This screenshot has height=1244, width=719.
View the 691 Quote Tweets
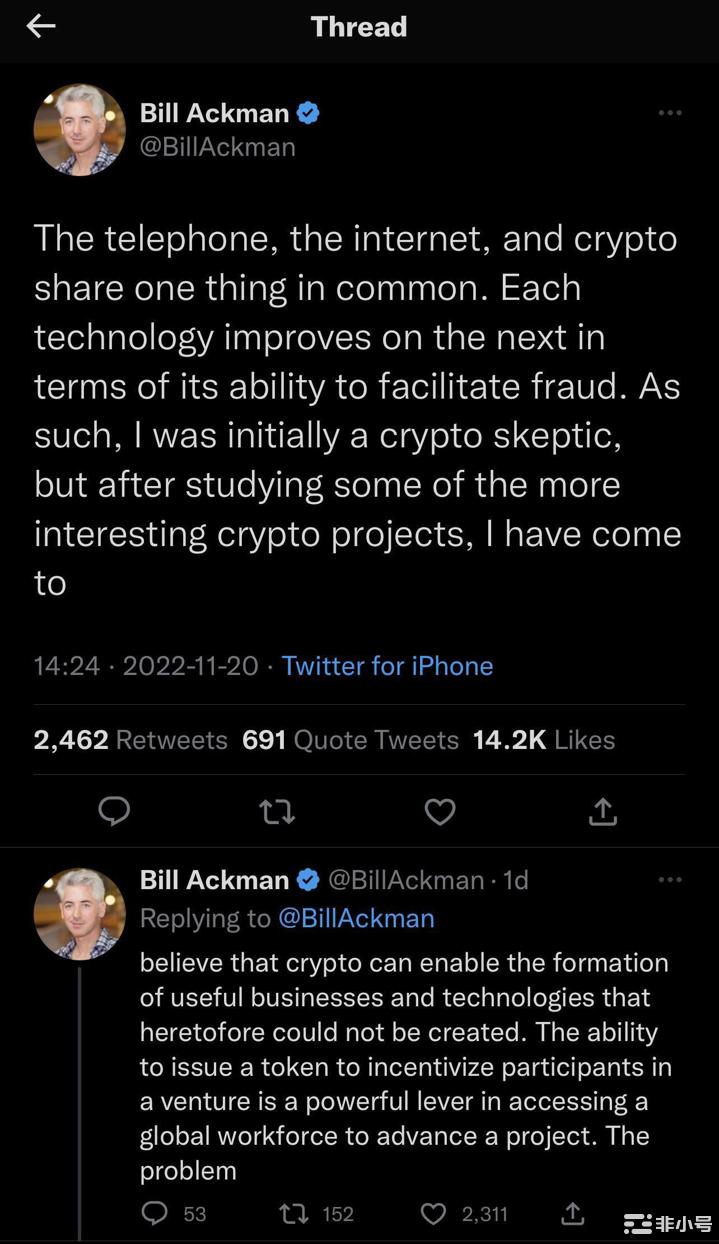coord(350,740)
